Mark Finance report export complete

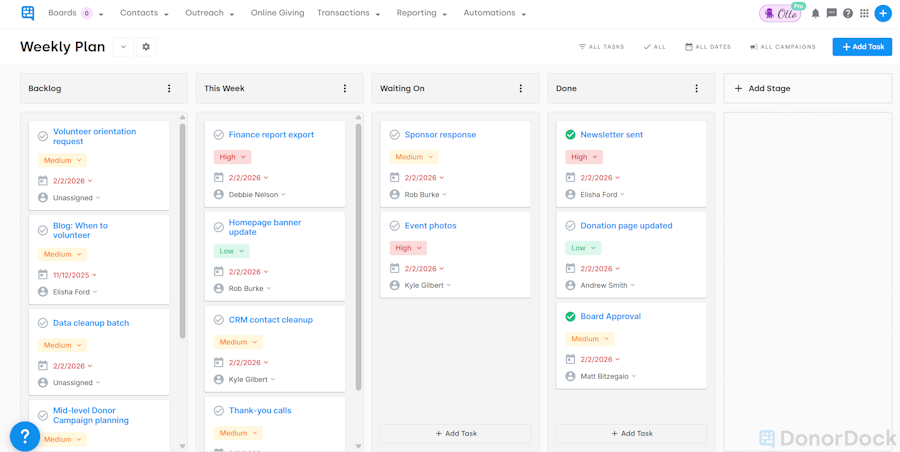coord(218,135)
